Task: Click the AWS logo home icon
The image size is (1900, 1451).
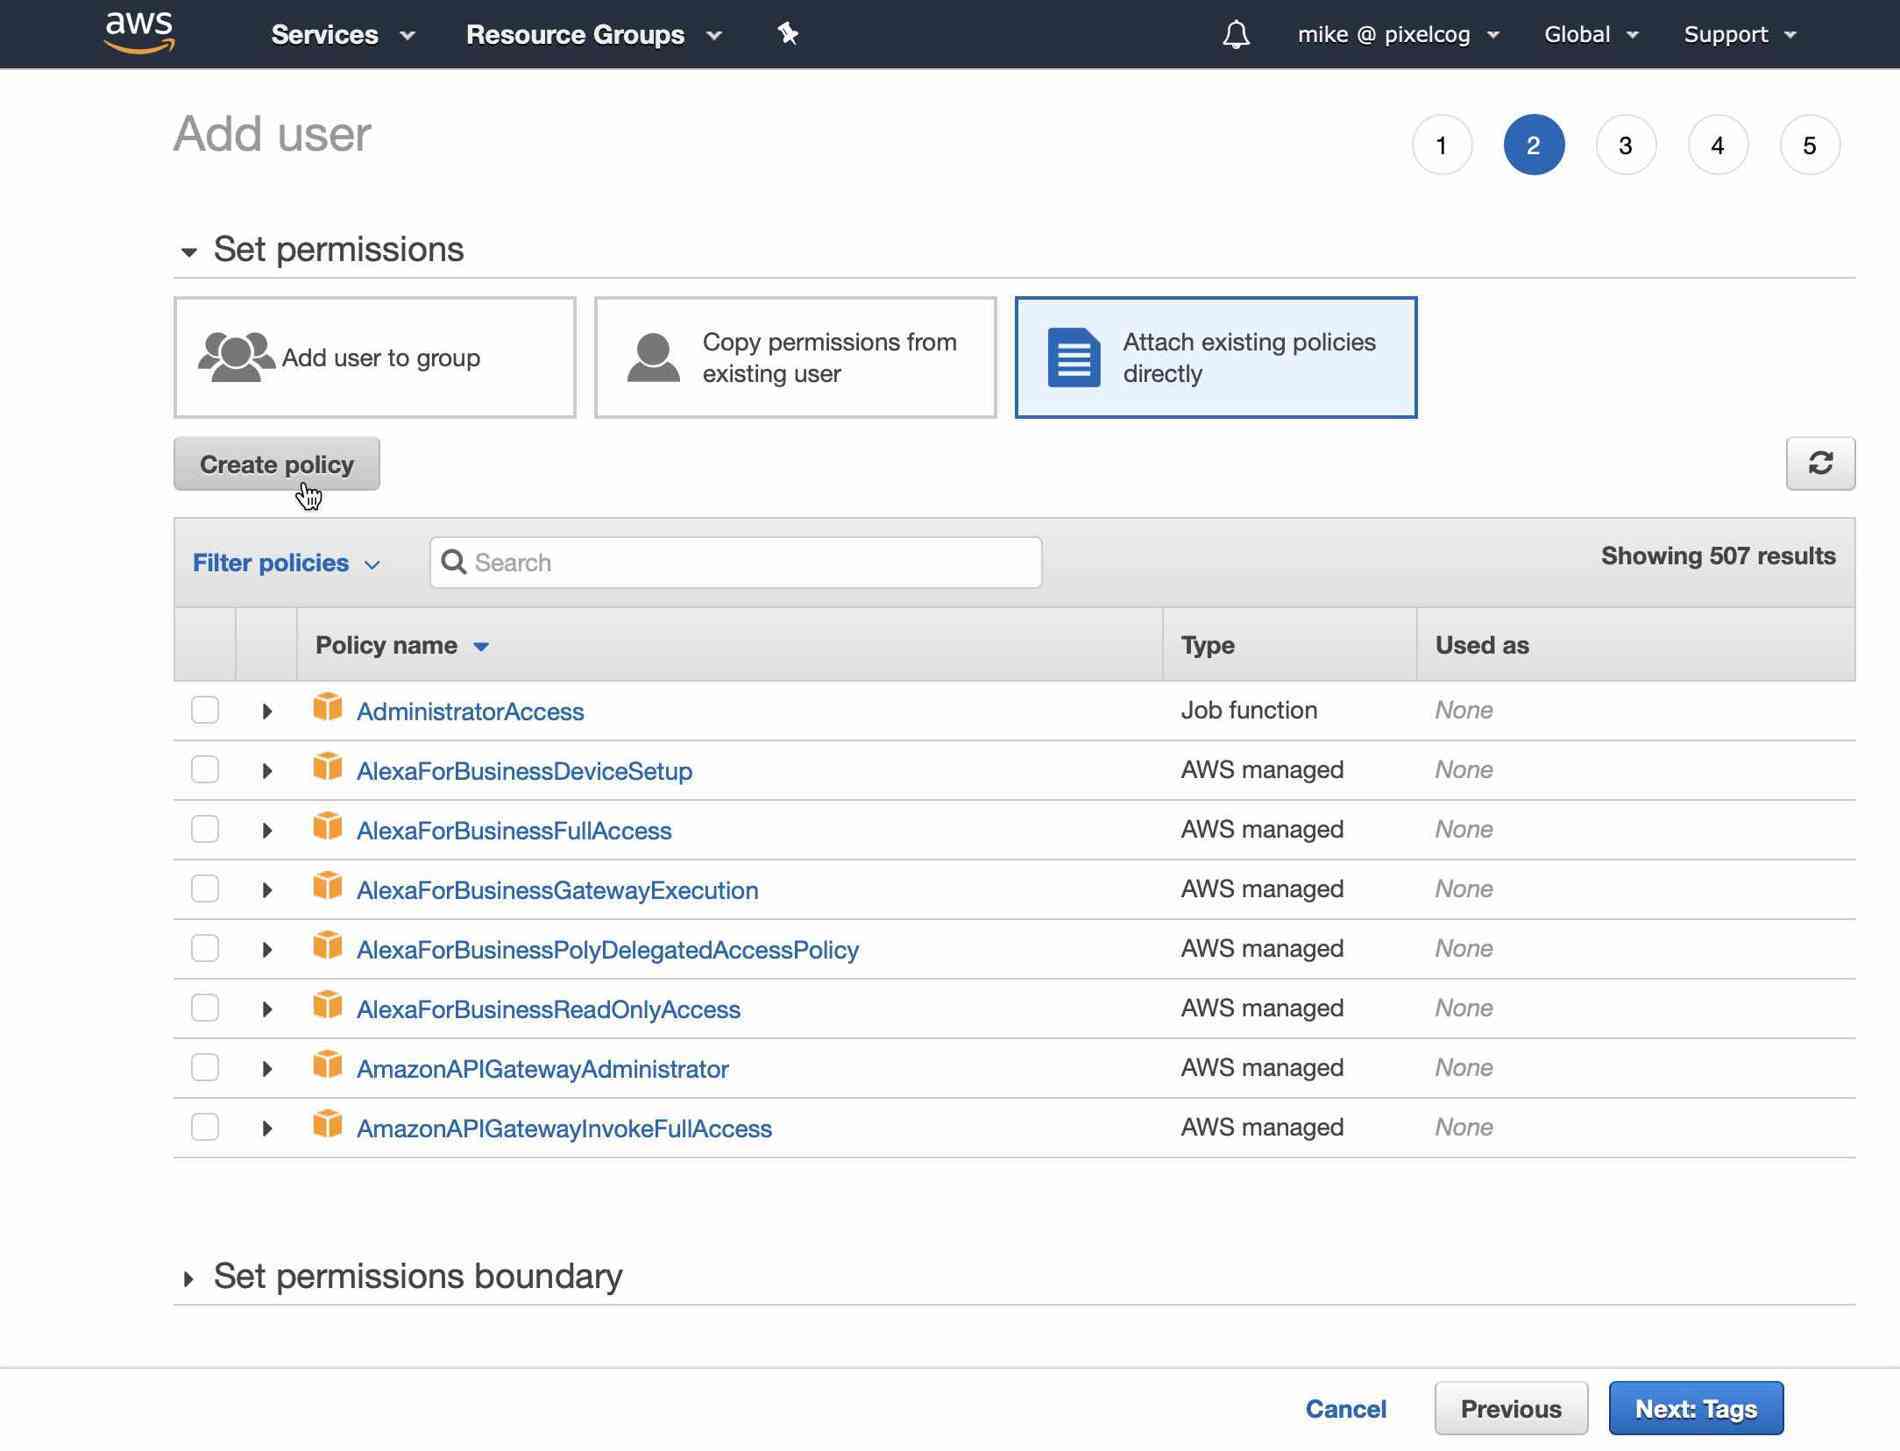Action: point(139,33)
